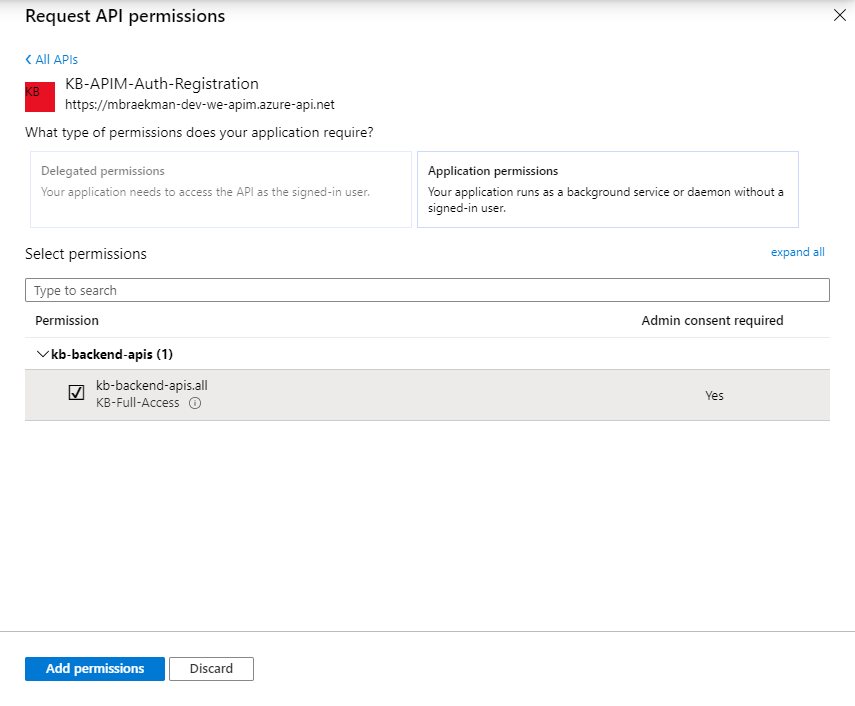Select the Application permissions tile
855x706 pixels.
(607, 189)
